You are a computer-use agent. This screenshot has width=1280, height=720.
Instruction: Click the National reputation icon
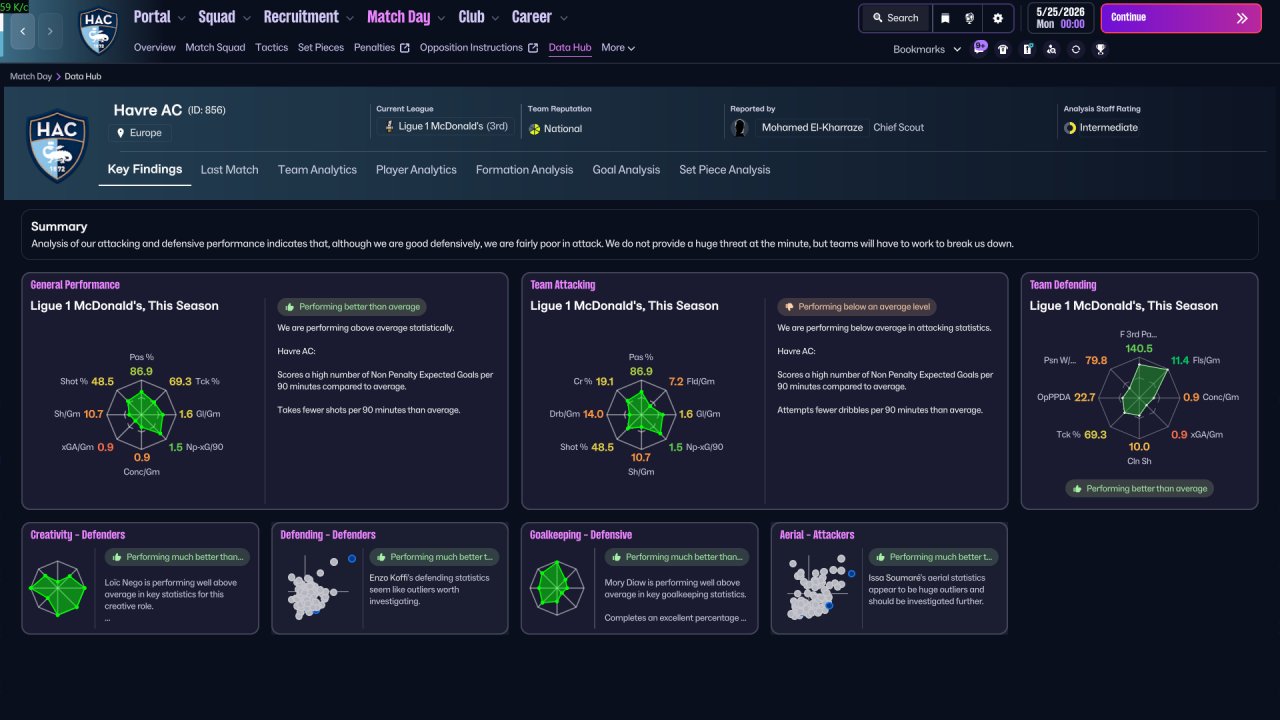pyautogui.click(x=535, y=129)
